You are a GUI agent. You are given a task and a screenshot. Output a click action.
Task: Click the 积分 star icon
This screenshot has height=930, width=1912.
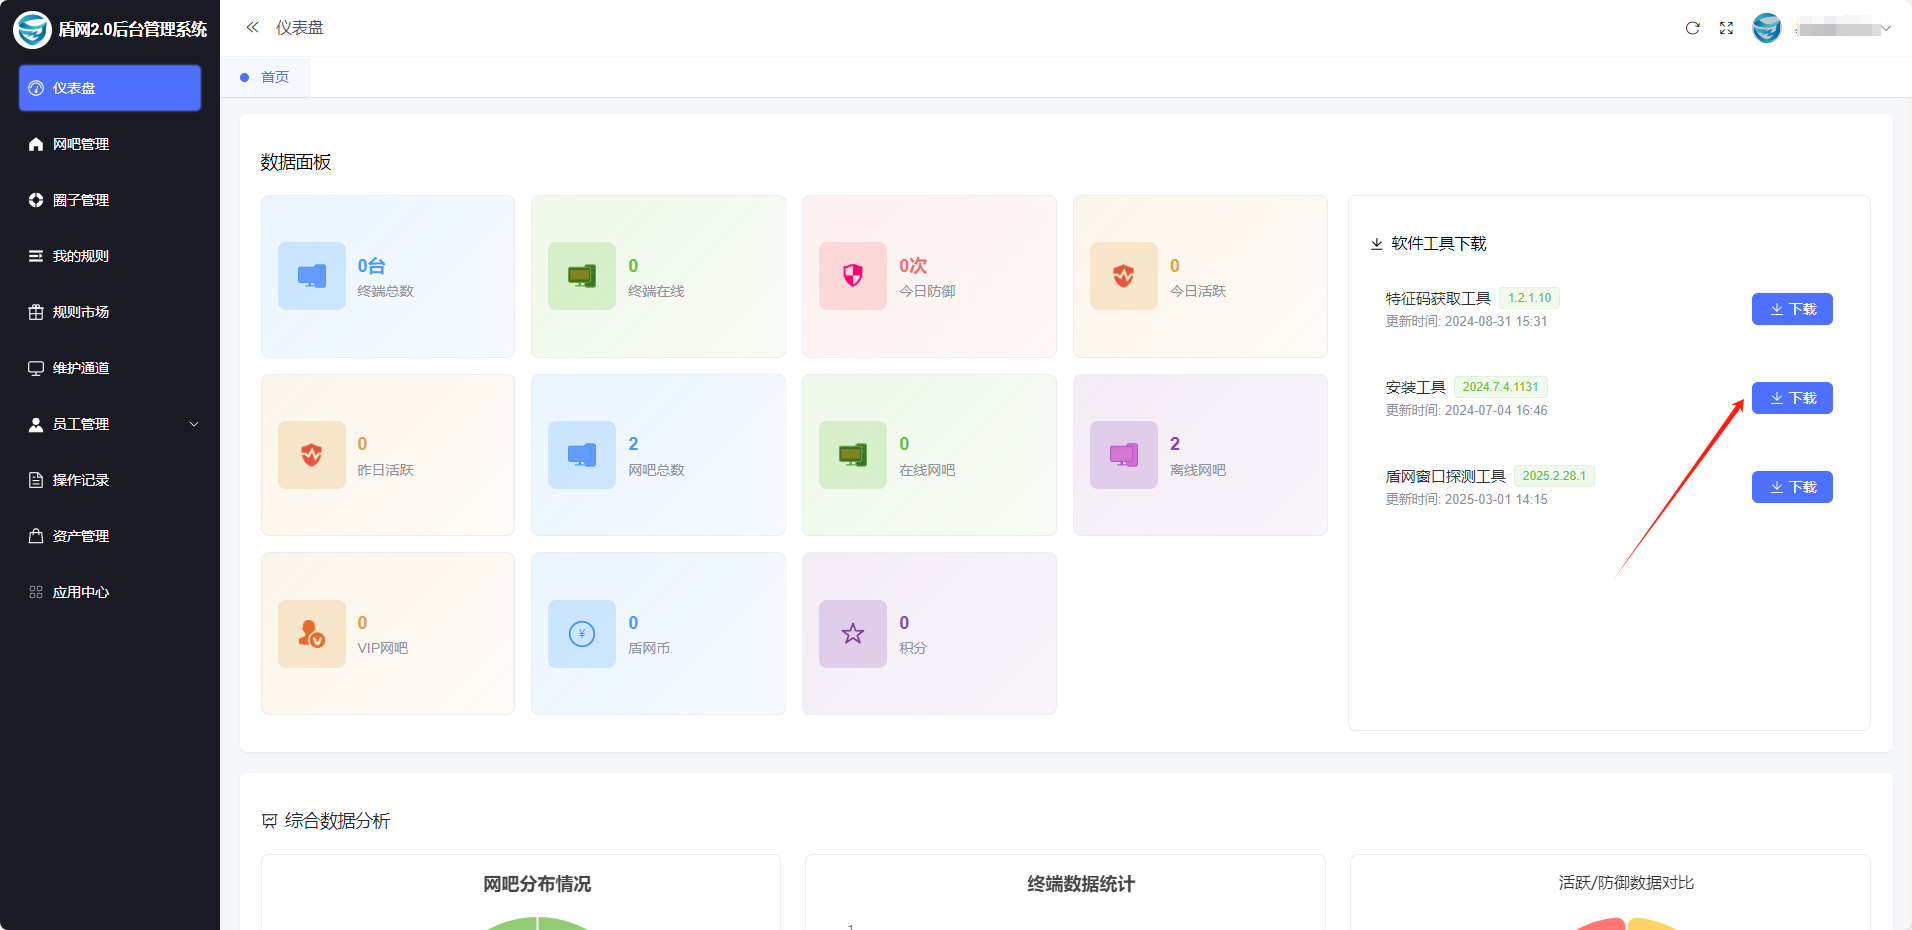tap(853, 634)
